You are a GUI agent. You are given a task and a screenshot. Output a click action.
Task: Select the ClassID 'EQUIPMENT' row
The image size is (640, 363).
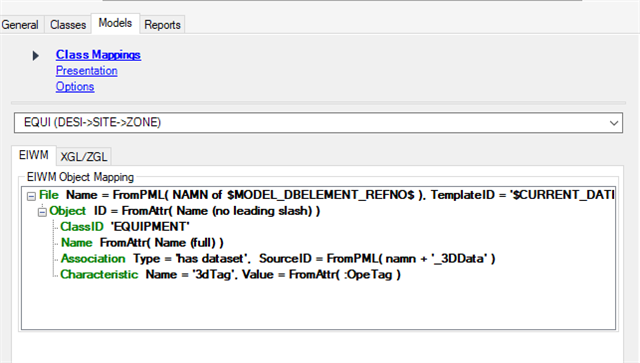(x=125, y=227)
